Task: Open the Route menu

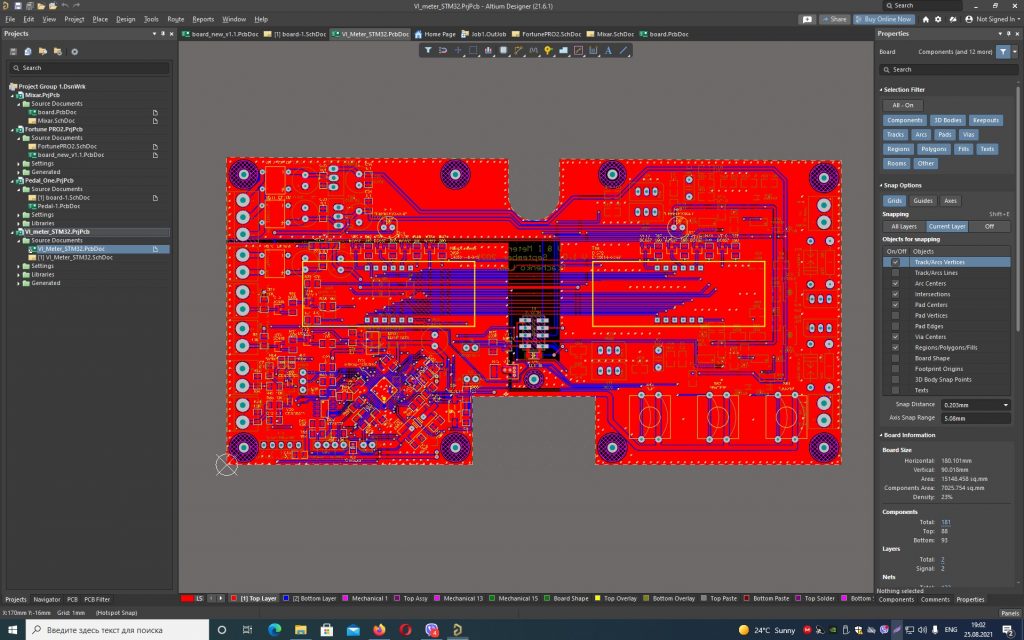Action: click(x=175, y=19)
